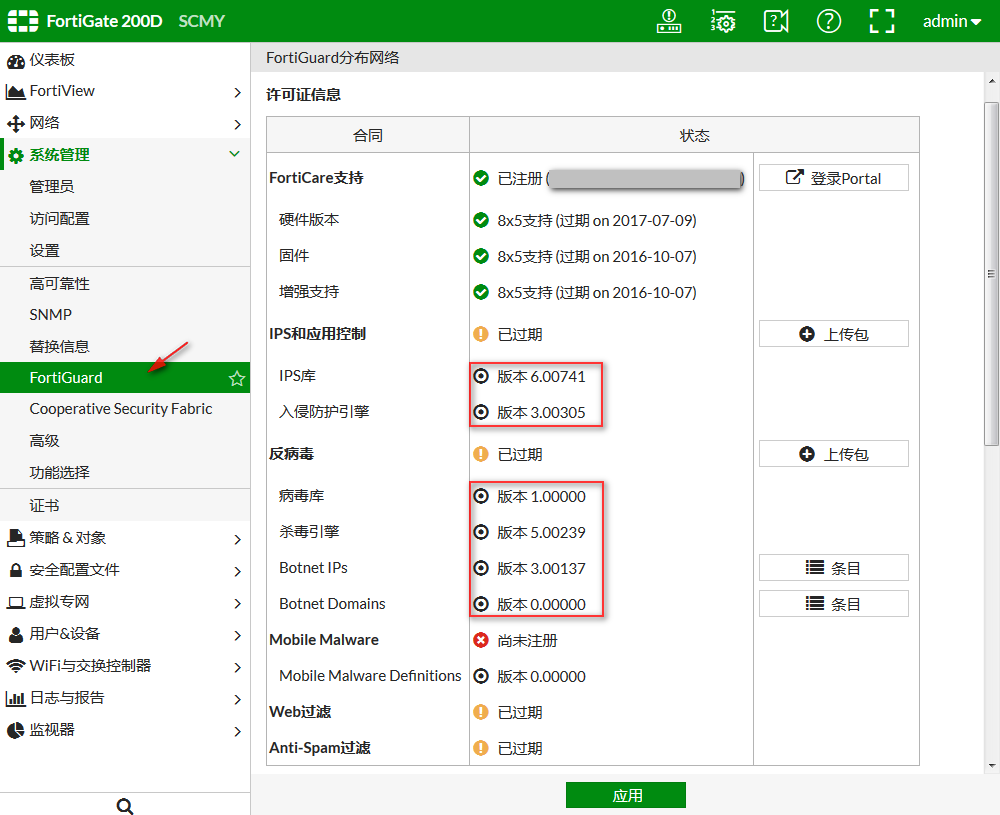
Task: Click the IPS库 version circle icon
Action: pyautogui.click(x=481, y=376)
